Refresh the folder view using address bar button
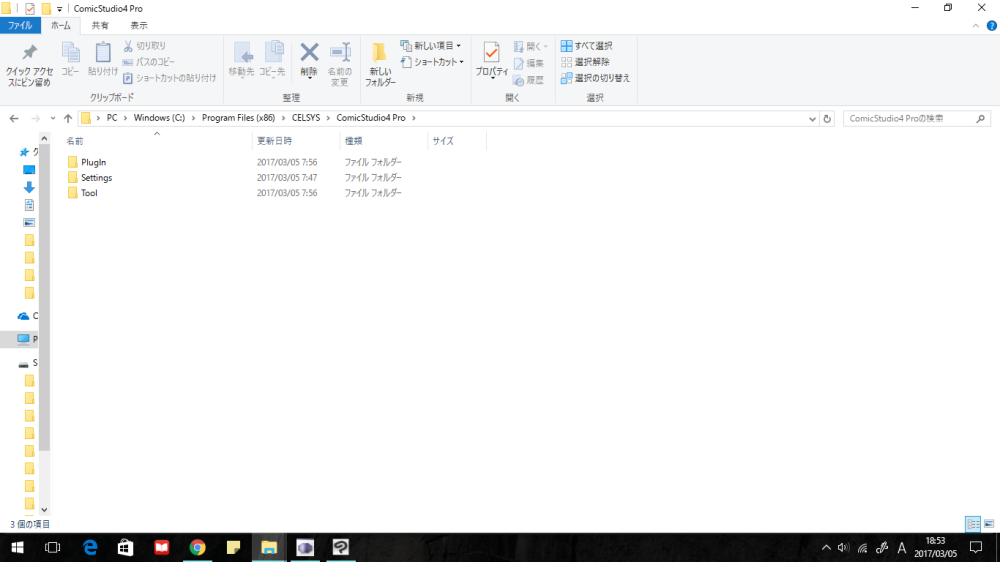1000x562 pixels. coord(827,118)
